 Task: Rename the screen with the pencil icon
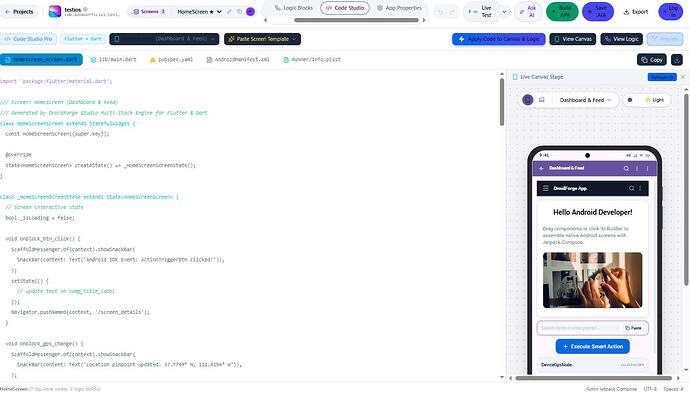click(x=229, y=11)
